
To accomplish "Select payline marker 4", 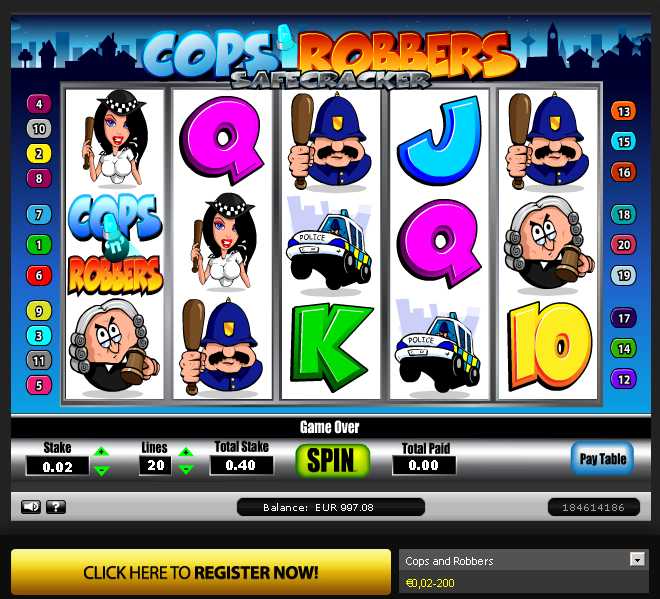I will pyautogui.click(x=39, y=104).
